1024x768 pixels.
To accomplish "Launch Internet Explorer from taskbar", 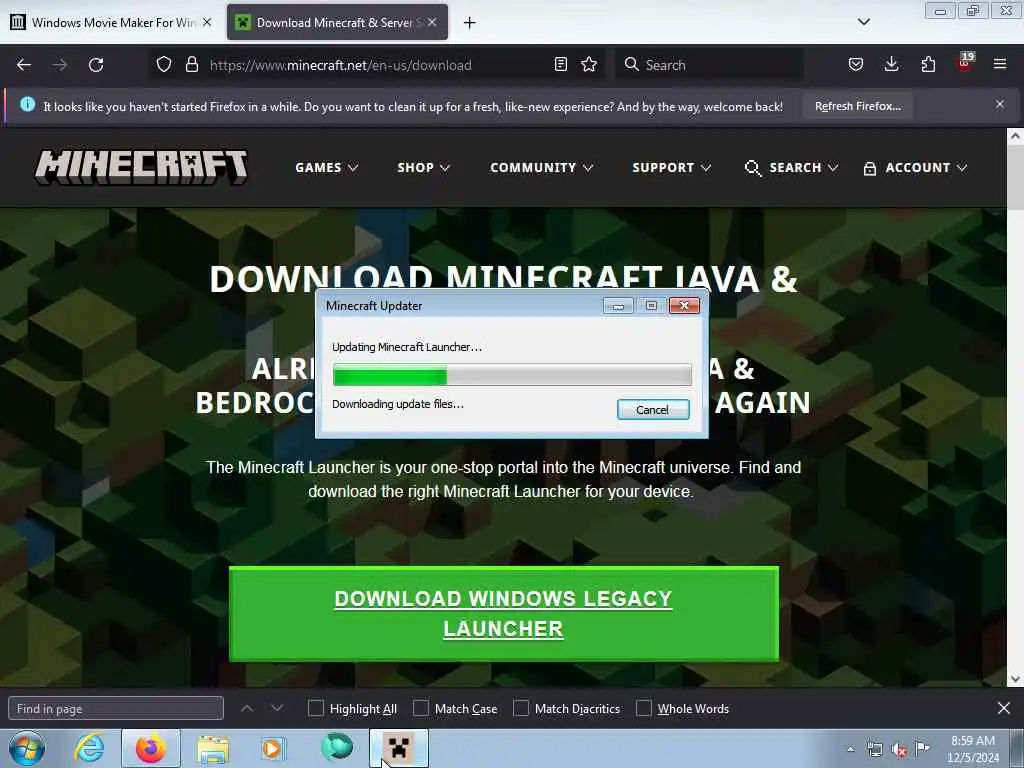I will (x=89, y=748).
